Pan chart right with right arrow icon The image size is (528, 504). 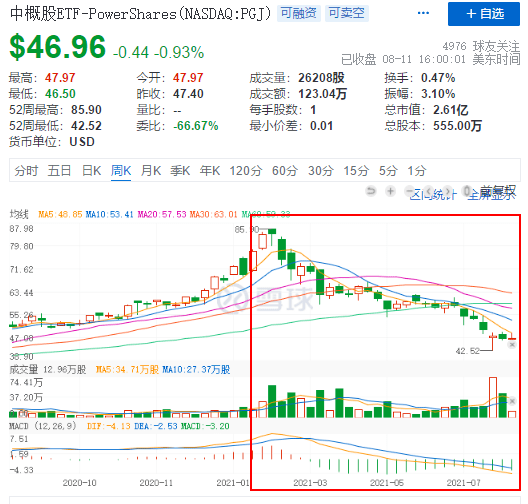tap(448, 191)
